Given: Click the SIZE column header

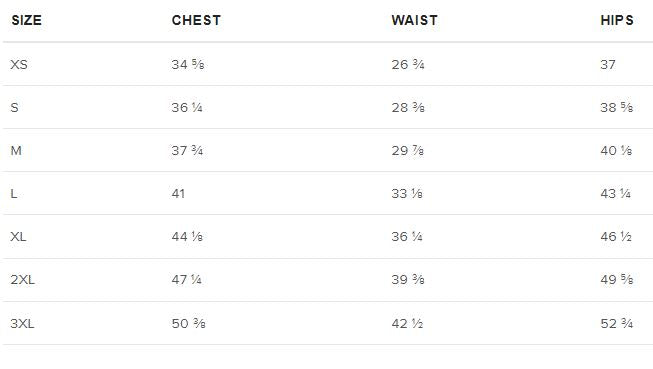Looking at the screenshot, I should (x=27, y=20).
